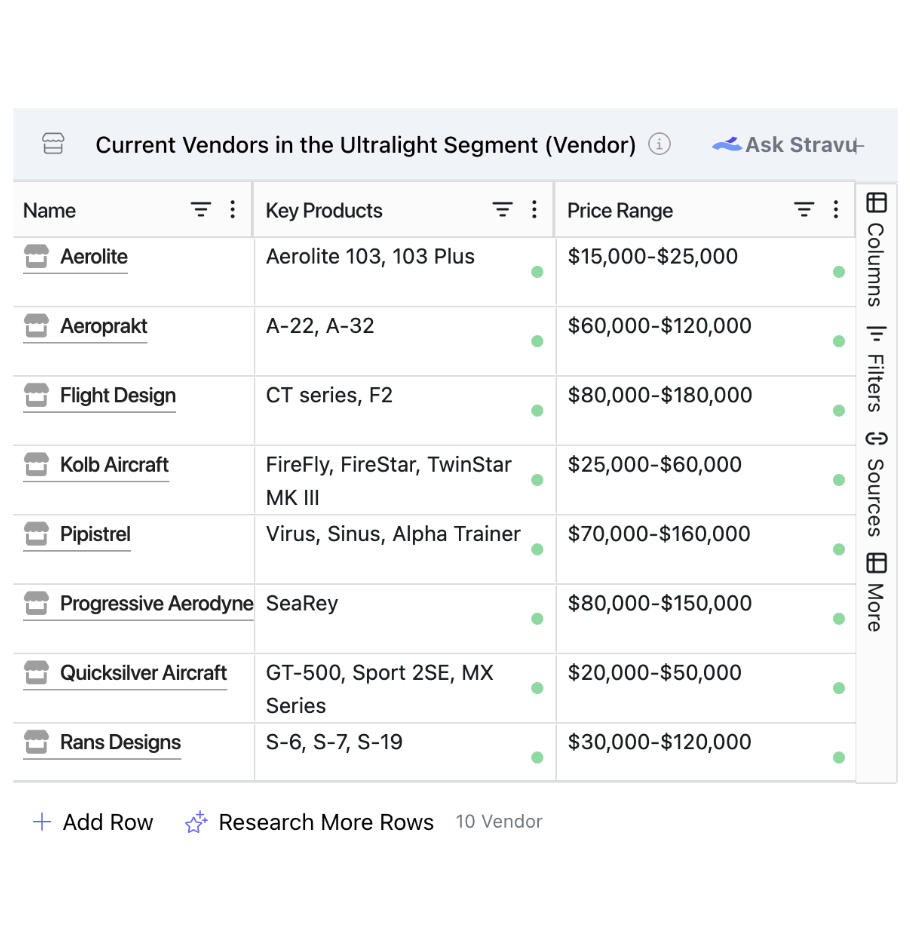Click green status dot in Aerolite price cell
The width and height of the screenshot is (910, 934).
pyautogui.click(x=839, y=272)
